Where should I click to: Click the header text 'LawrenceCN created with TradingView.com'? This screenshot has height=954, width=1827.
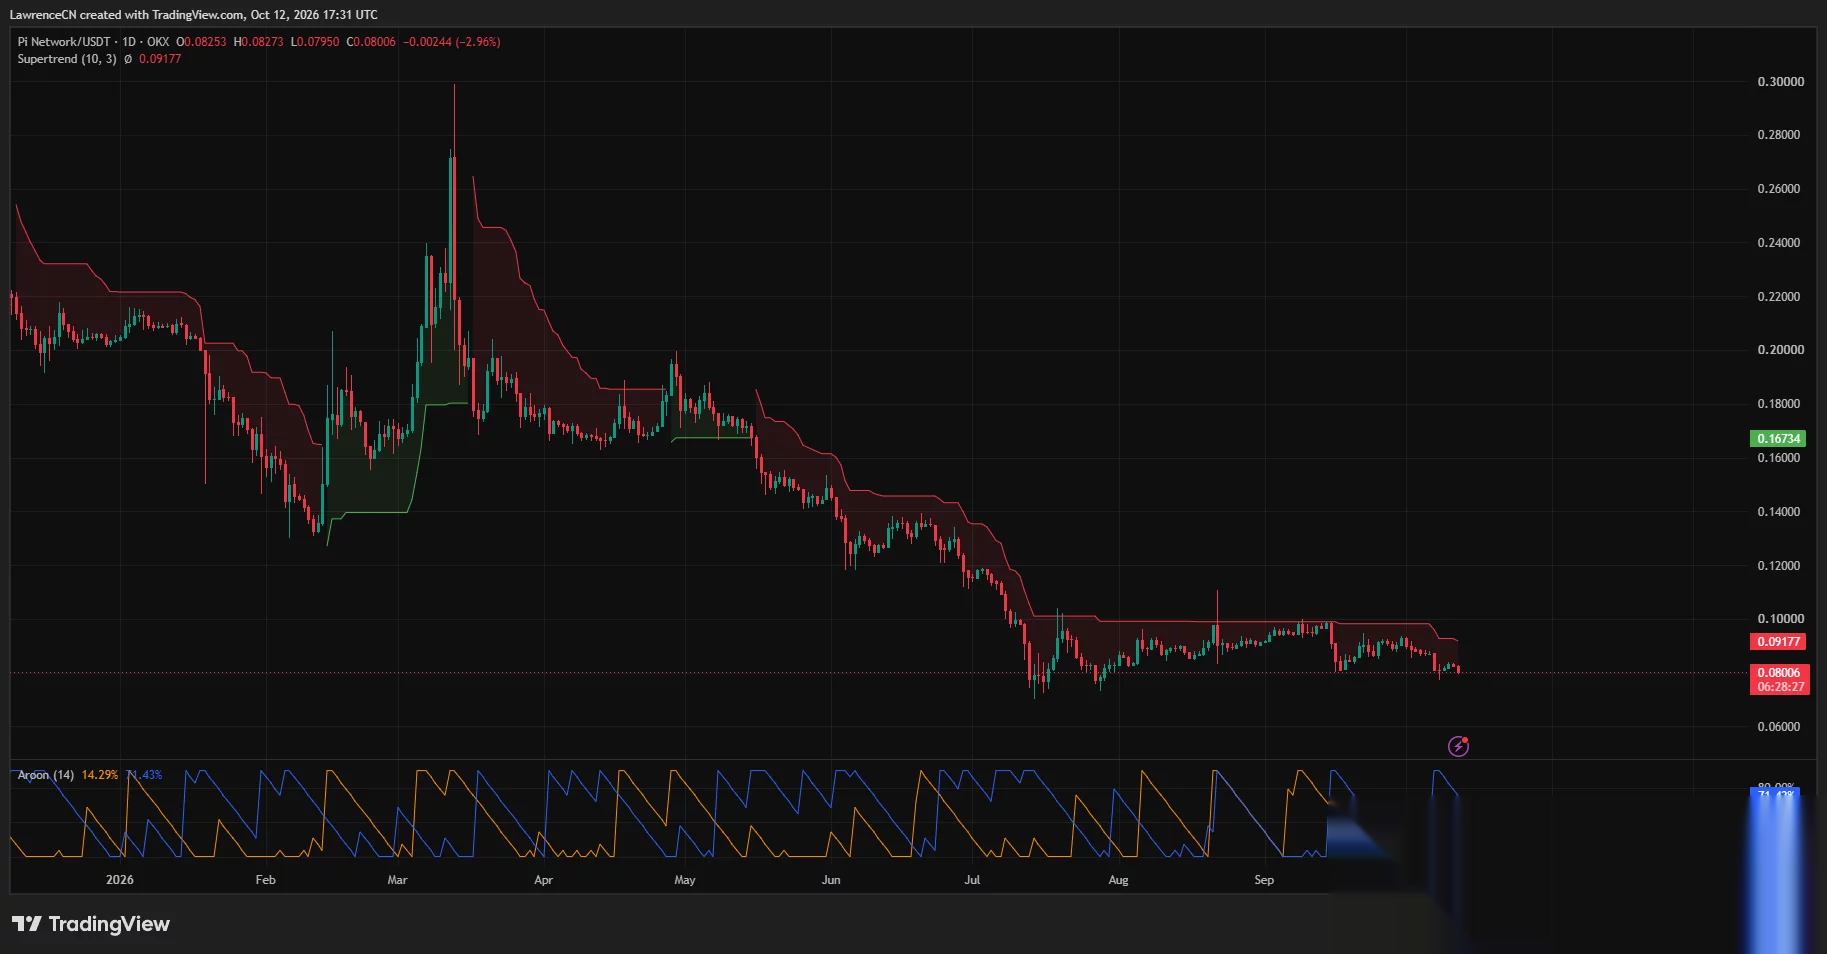[127, 15]
